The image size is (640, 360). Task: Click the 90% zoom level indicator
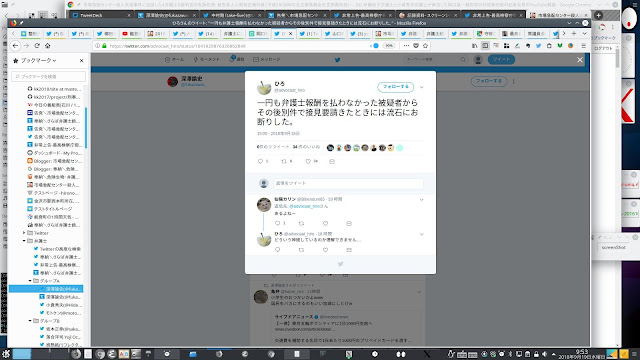click(389, 46)
